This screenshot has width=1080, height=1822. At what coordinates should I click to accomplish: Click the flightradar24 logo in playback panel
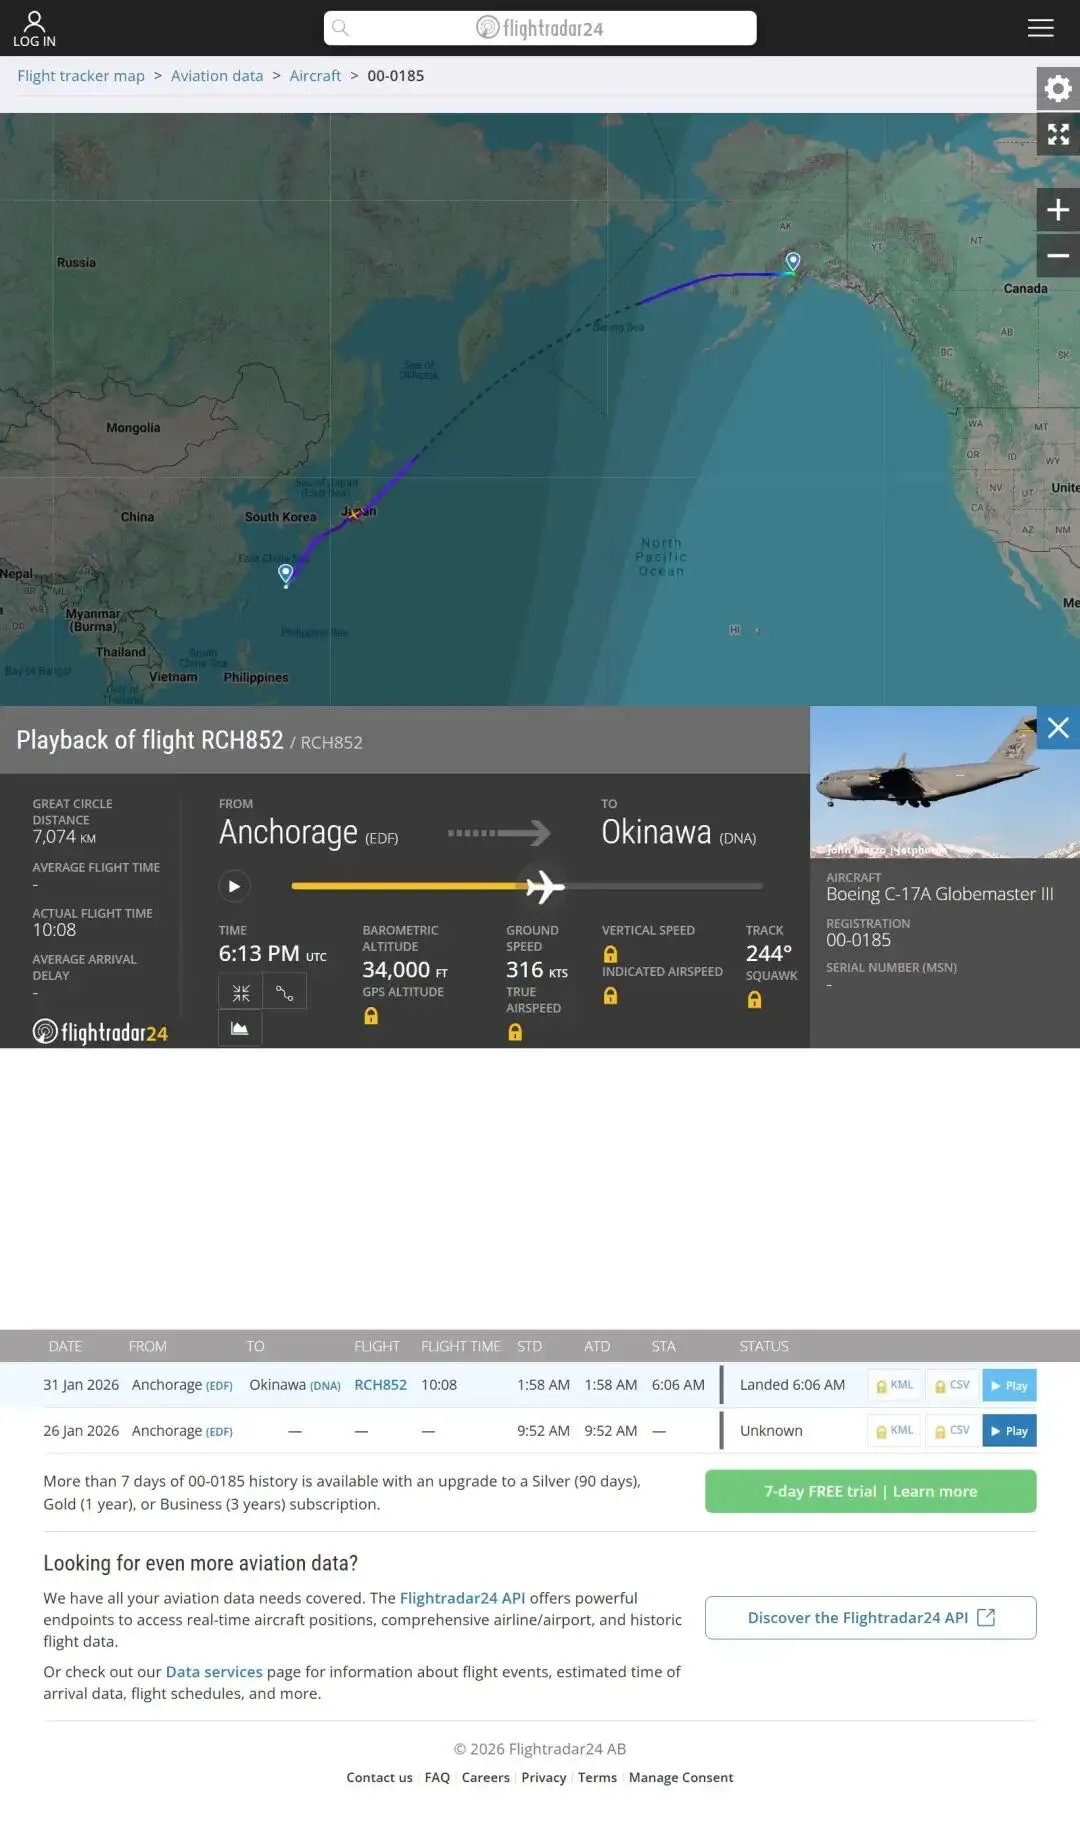click(100, 1032)
